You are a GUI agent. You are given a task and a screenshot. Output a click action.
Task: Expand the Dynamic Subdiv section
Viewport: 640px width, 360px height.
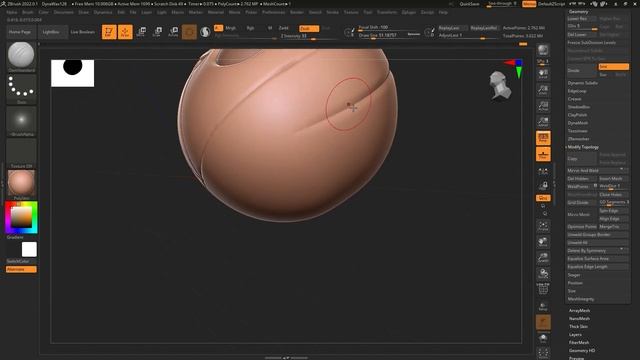click(x=582, y=83)
